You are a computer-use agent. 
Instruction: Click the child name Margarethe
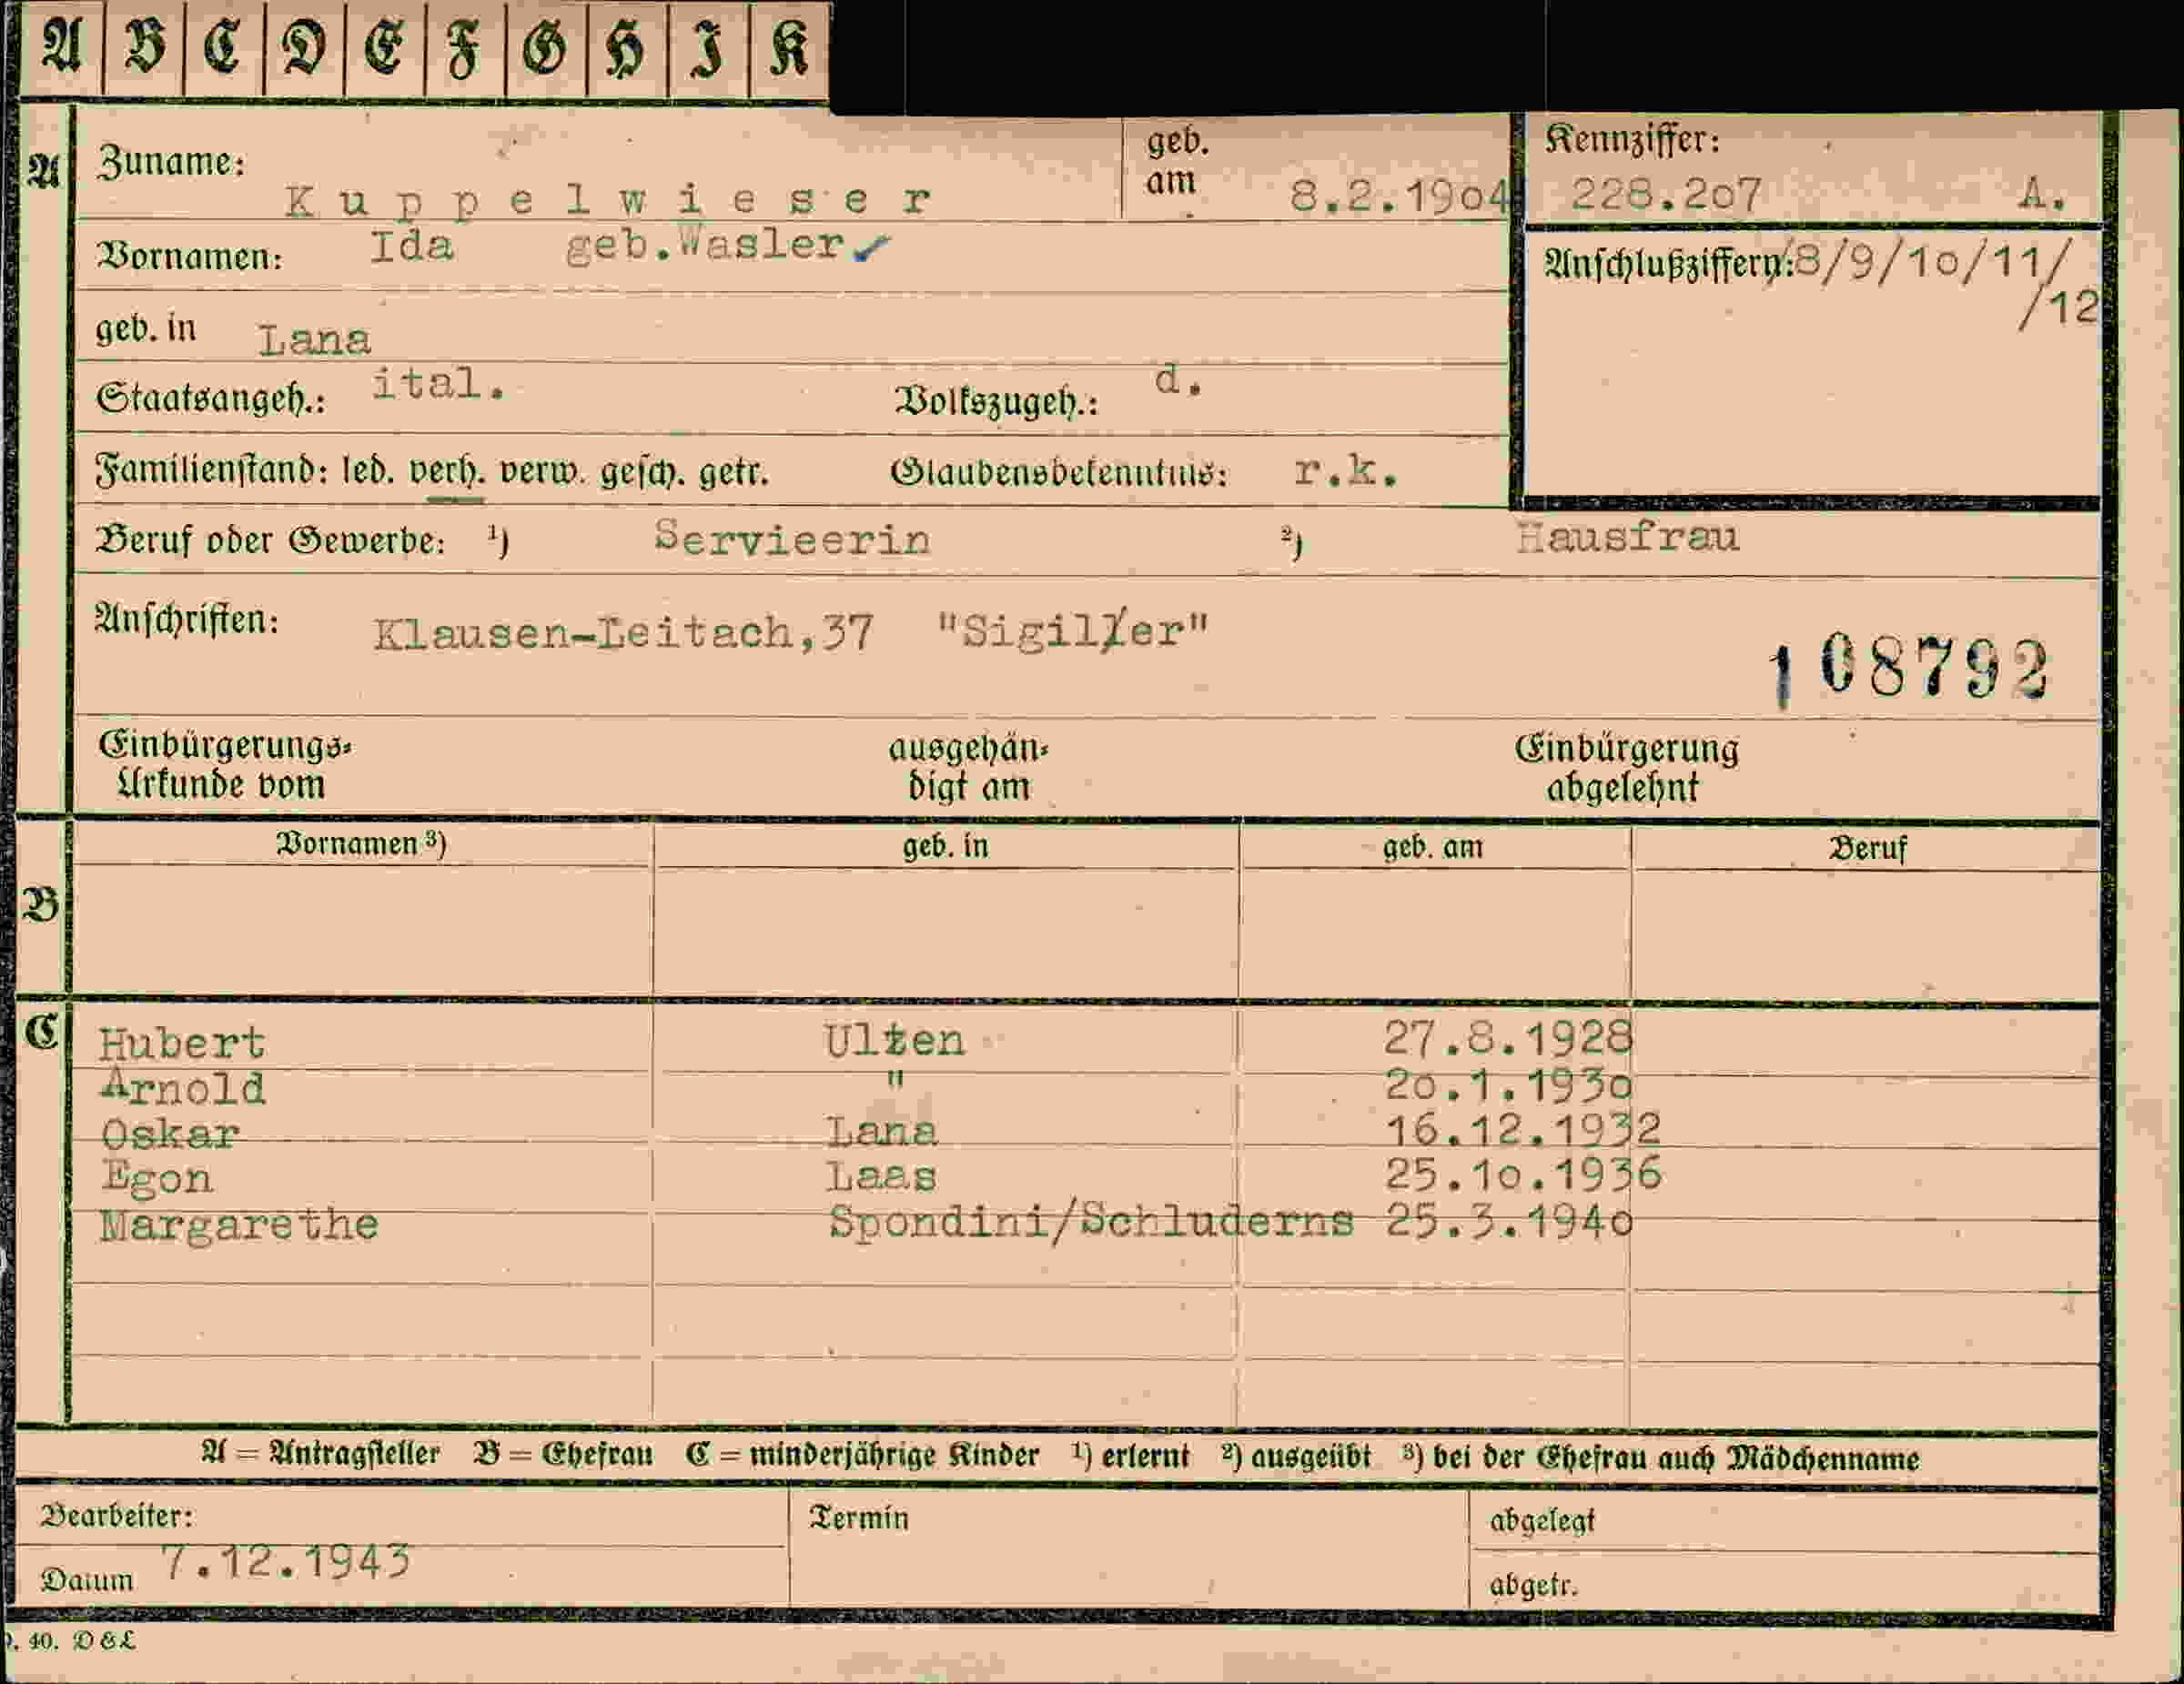pos(239,1224)
